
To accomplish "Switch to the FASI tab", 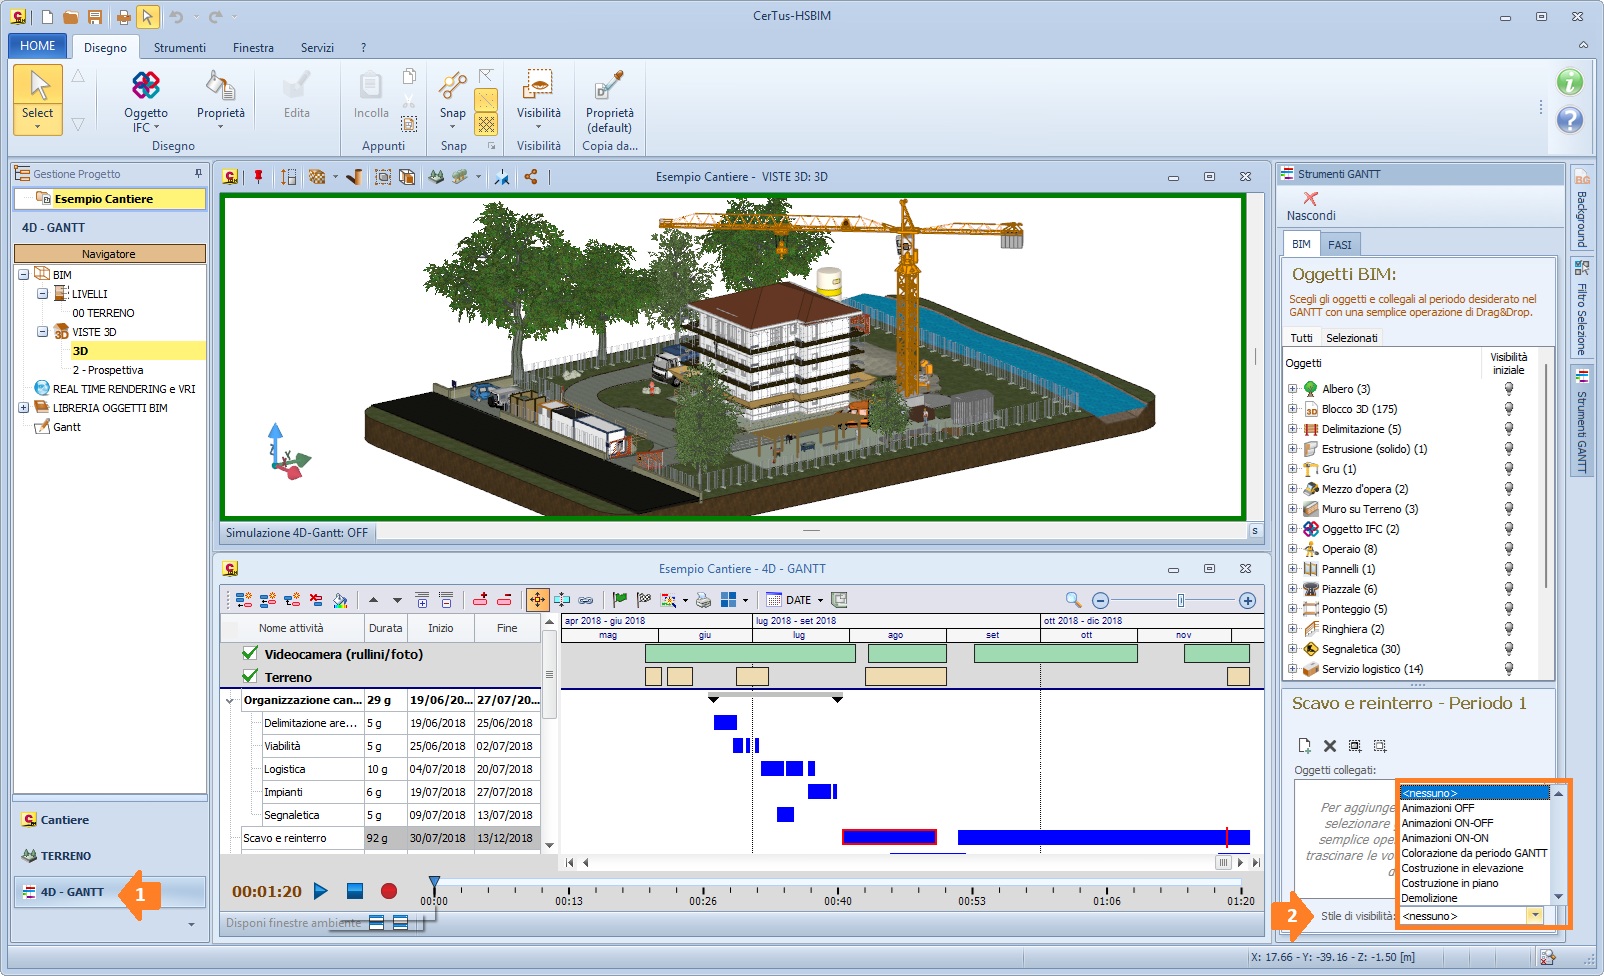I will (x=1339, y=245).
